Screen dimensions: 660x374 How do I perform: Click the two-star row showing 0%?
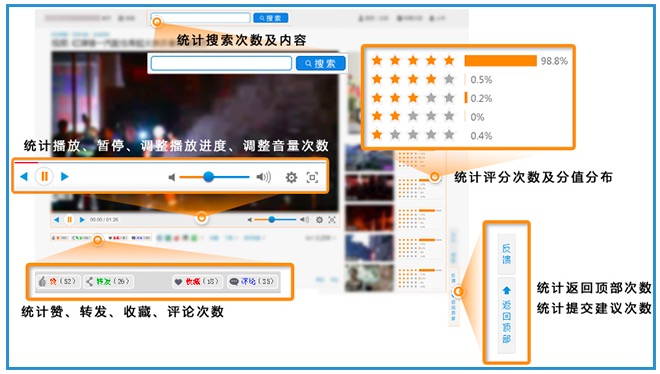click(x=428, y=116)
